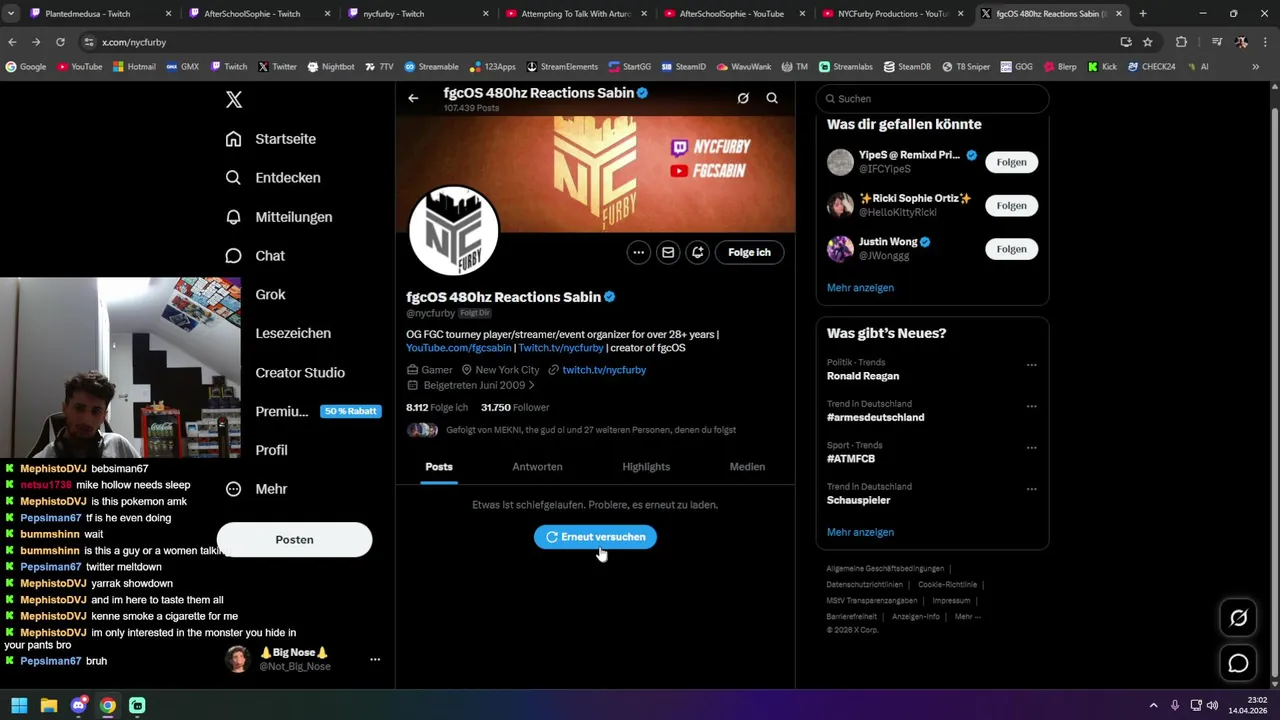This screenshot has height=720, width=1280.
Task: Click Mehr anzeigen under trends
Action: tap(860, 532)
